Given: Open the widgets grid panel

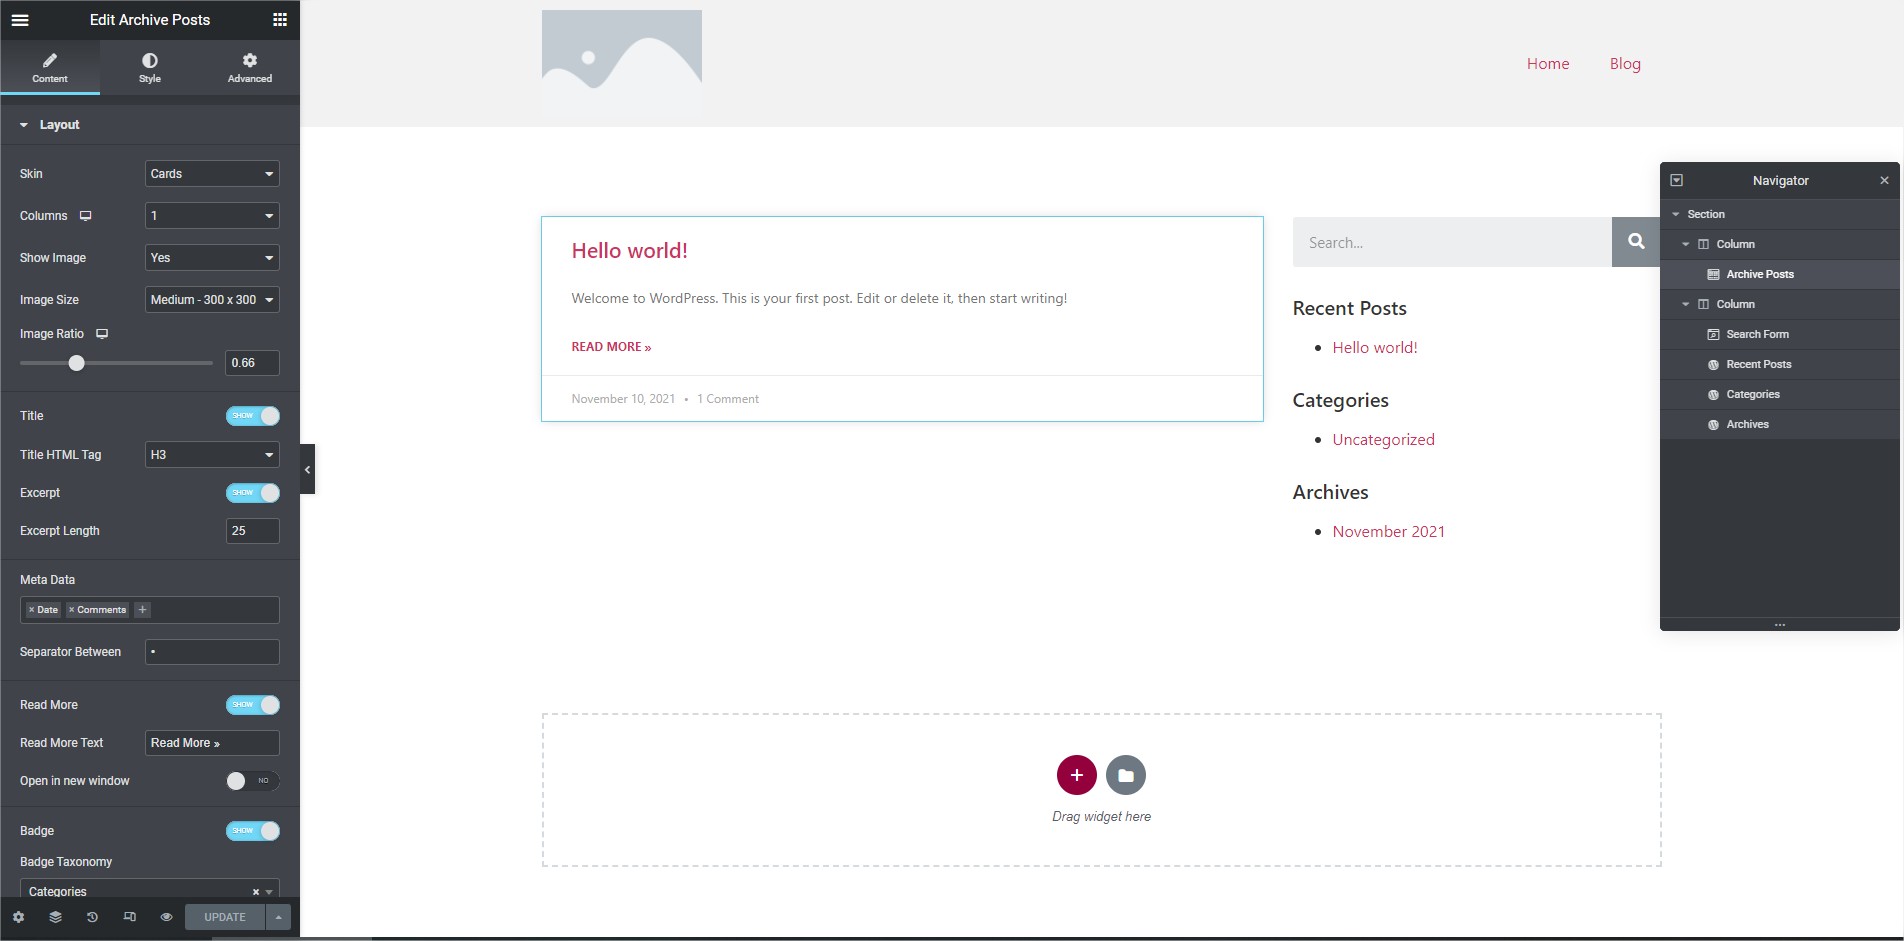Looking at the screenshot, I should 280,20.
